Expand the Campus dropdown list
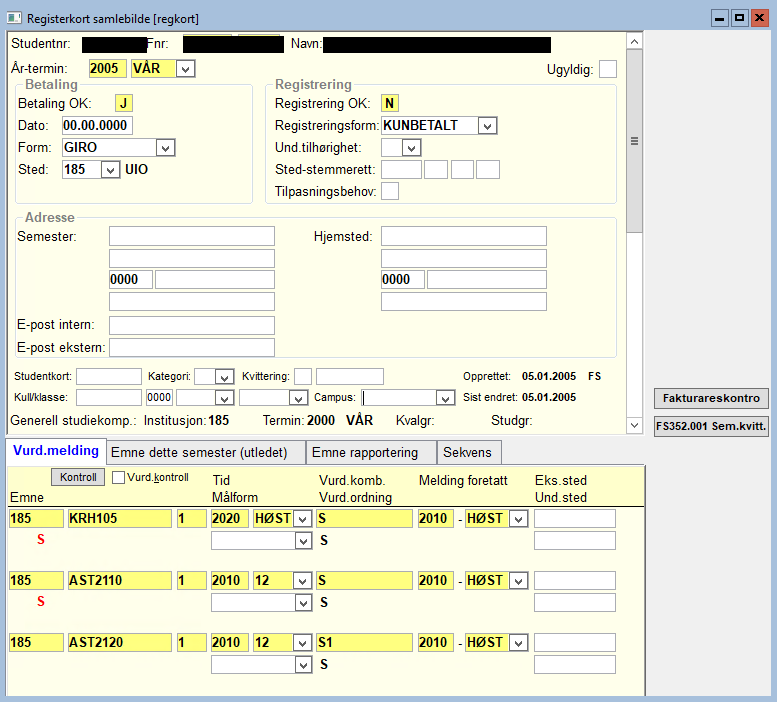777x702 pixels. click(x=445, y=398)
